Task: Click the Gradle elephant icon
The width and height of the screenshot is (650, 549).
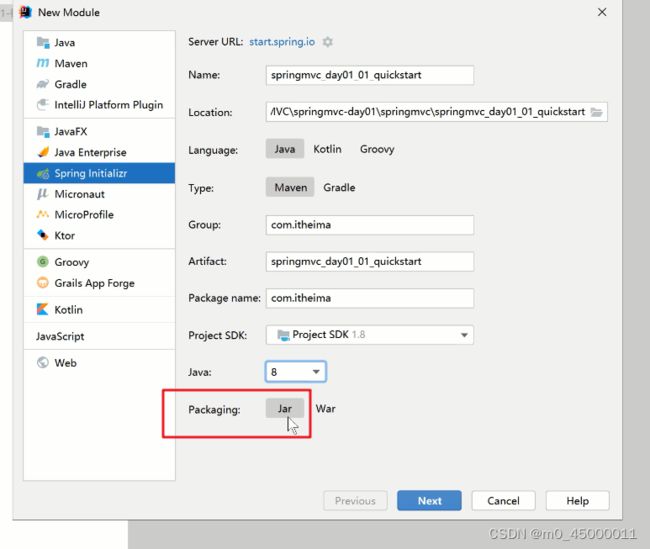Action: 43,84
